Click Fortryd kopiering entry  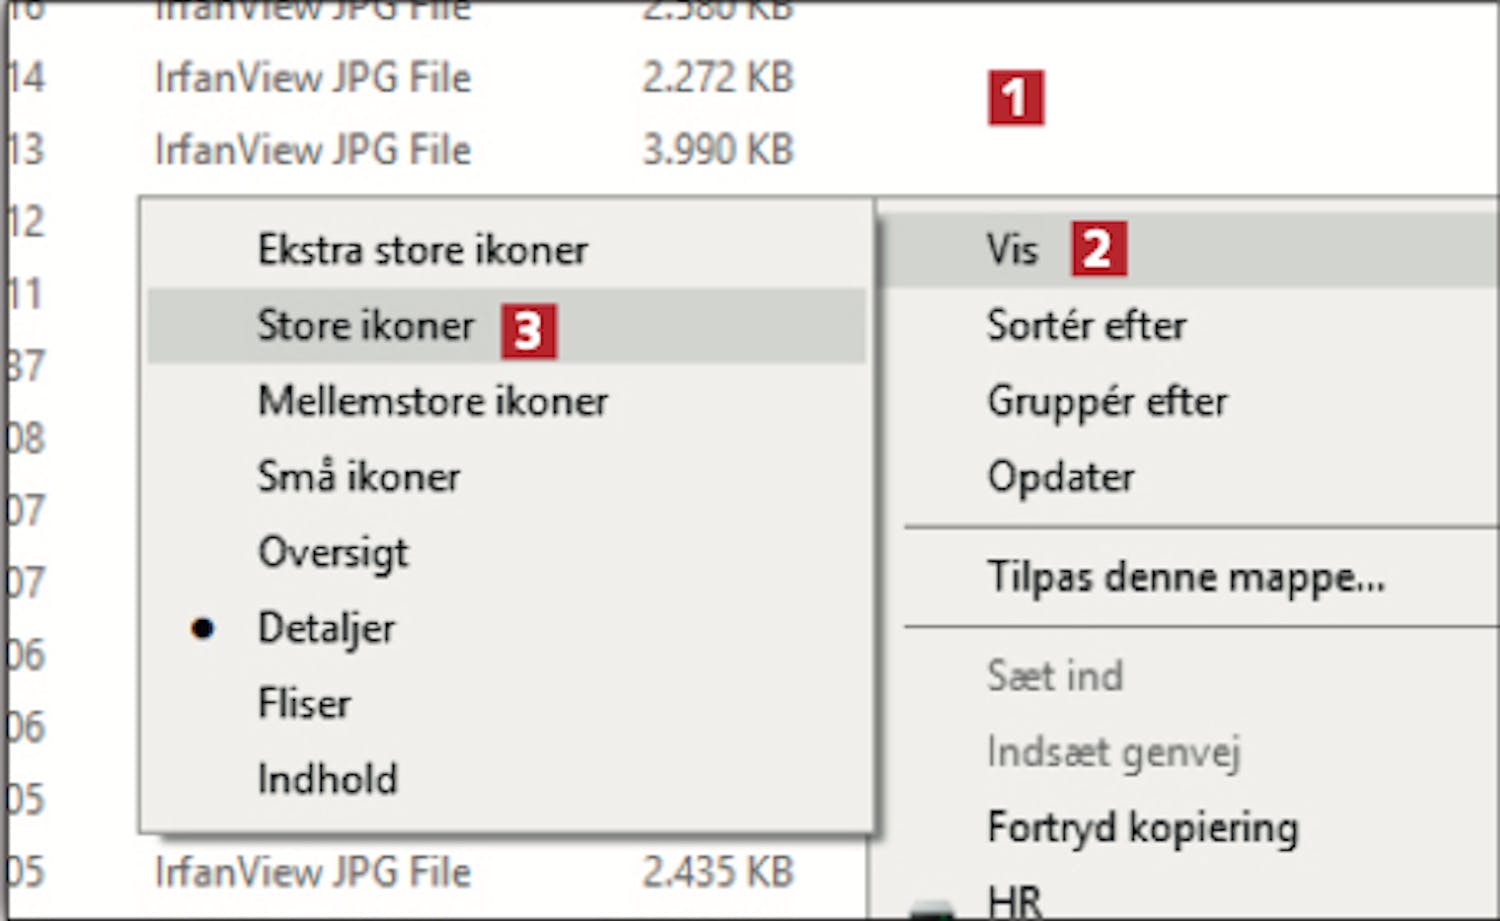(x=1190, y=829)
